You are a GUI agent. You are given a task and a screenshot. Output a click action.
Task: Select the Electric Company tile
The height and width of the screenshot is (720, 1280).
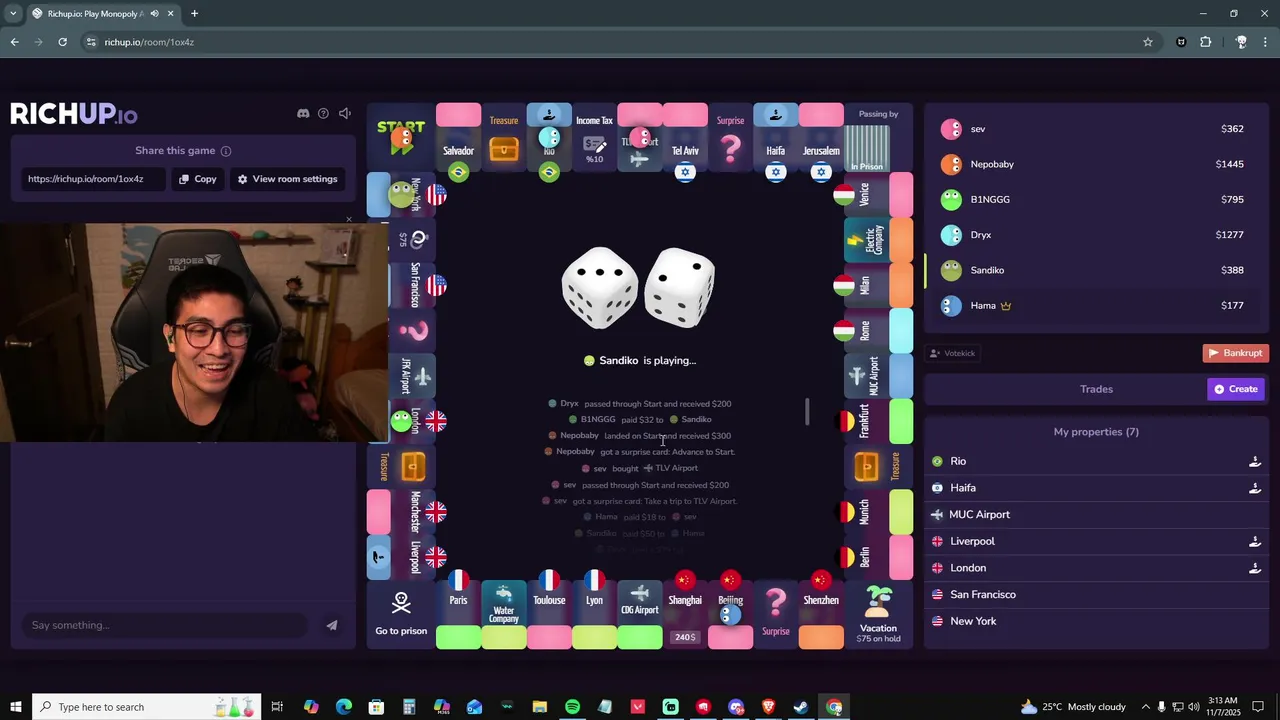point(878,240)
